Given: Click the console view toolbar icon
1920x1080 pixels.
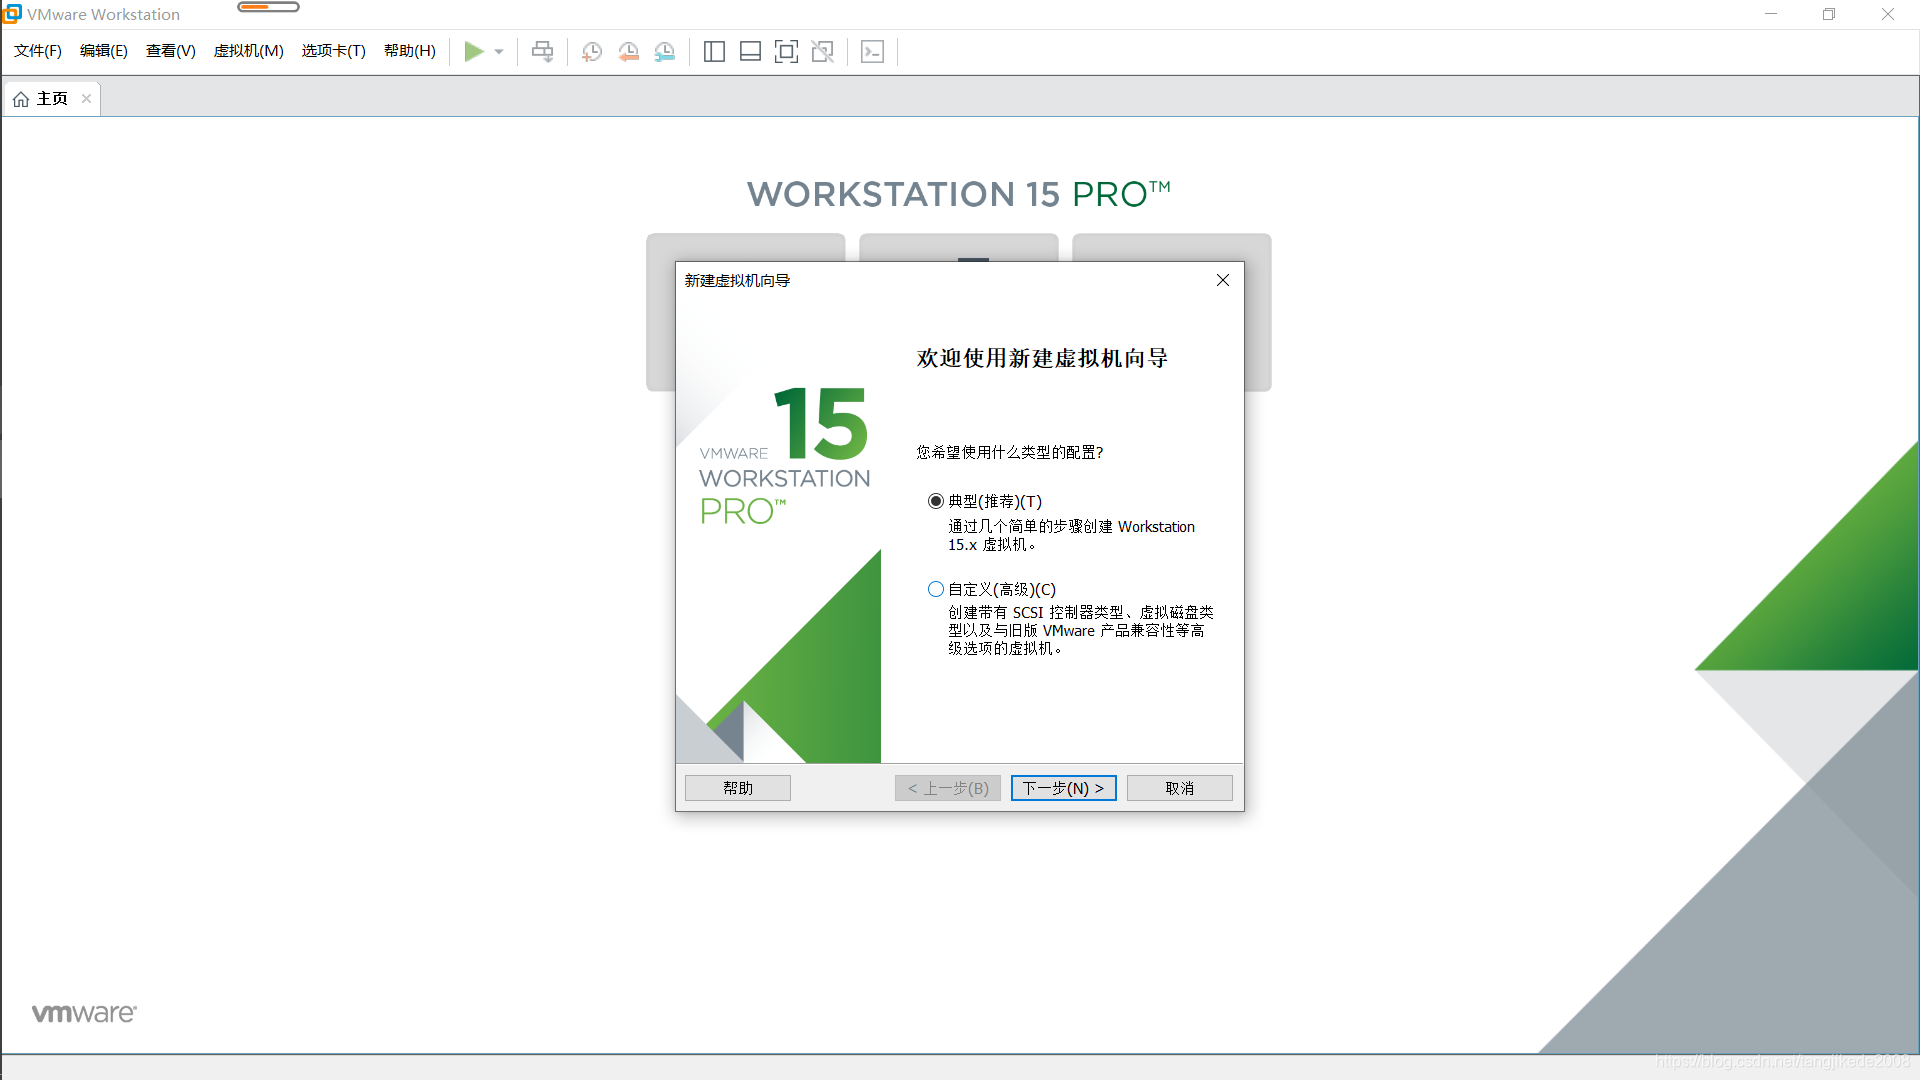Looking at the screenshot, I should 872,51.
